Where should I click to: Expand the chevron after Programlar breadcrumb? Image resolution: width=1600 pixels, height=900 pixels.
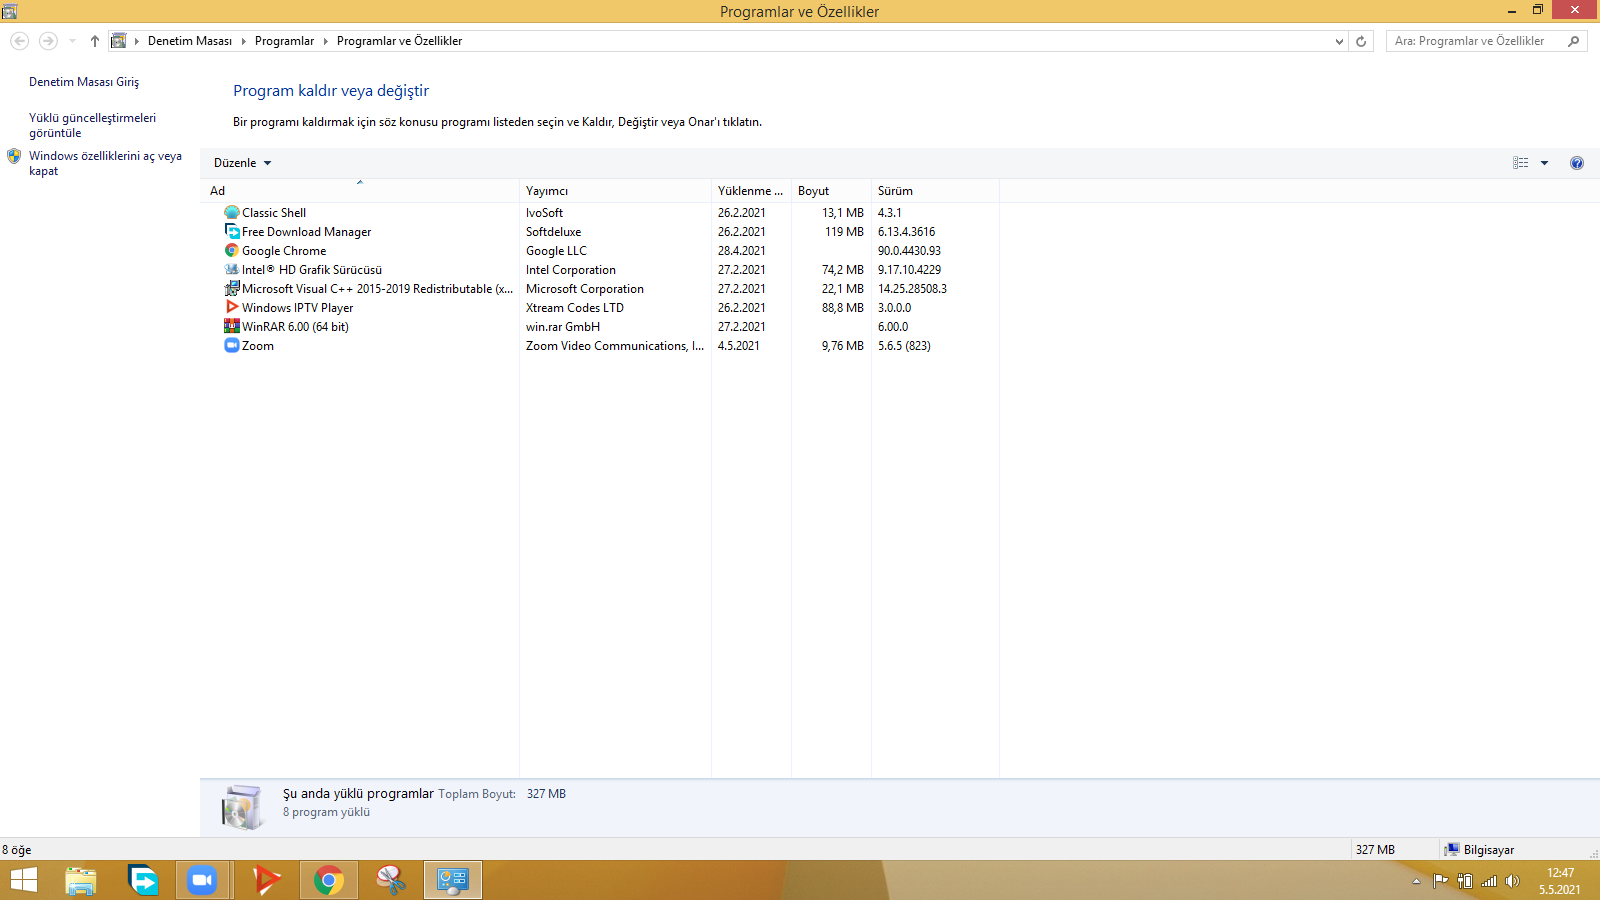click(x=325, y=41)
